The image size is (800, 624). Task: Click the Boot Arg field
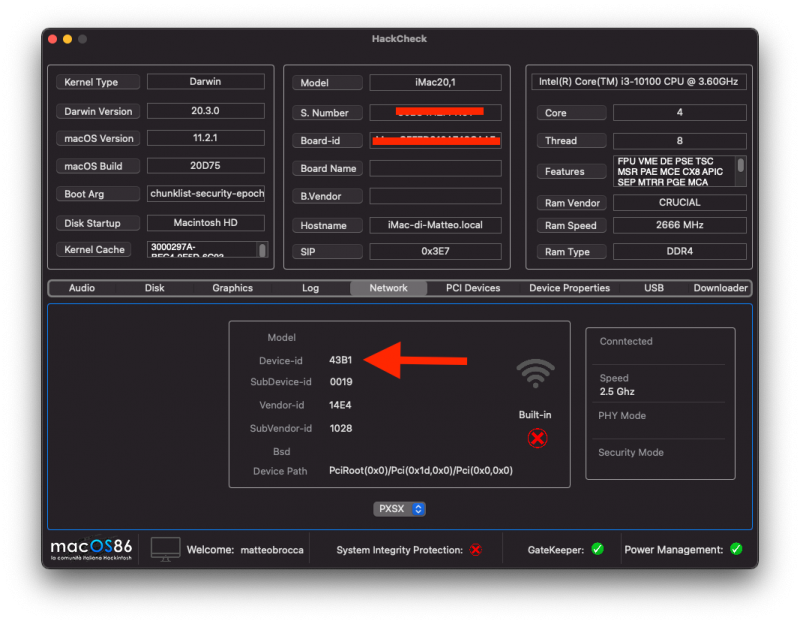(206, 193)
